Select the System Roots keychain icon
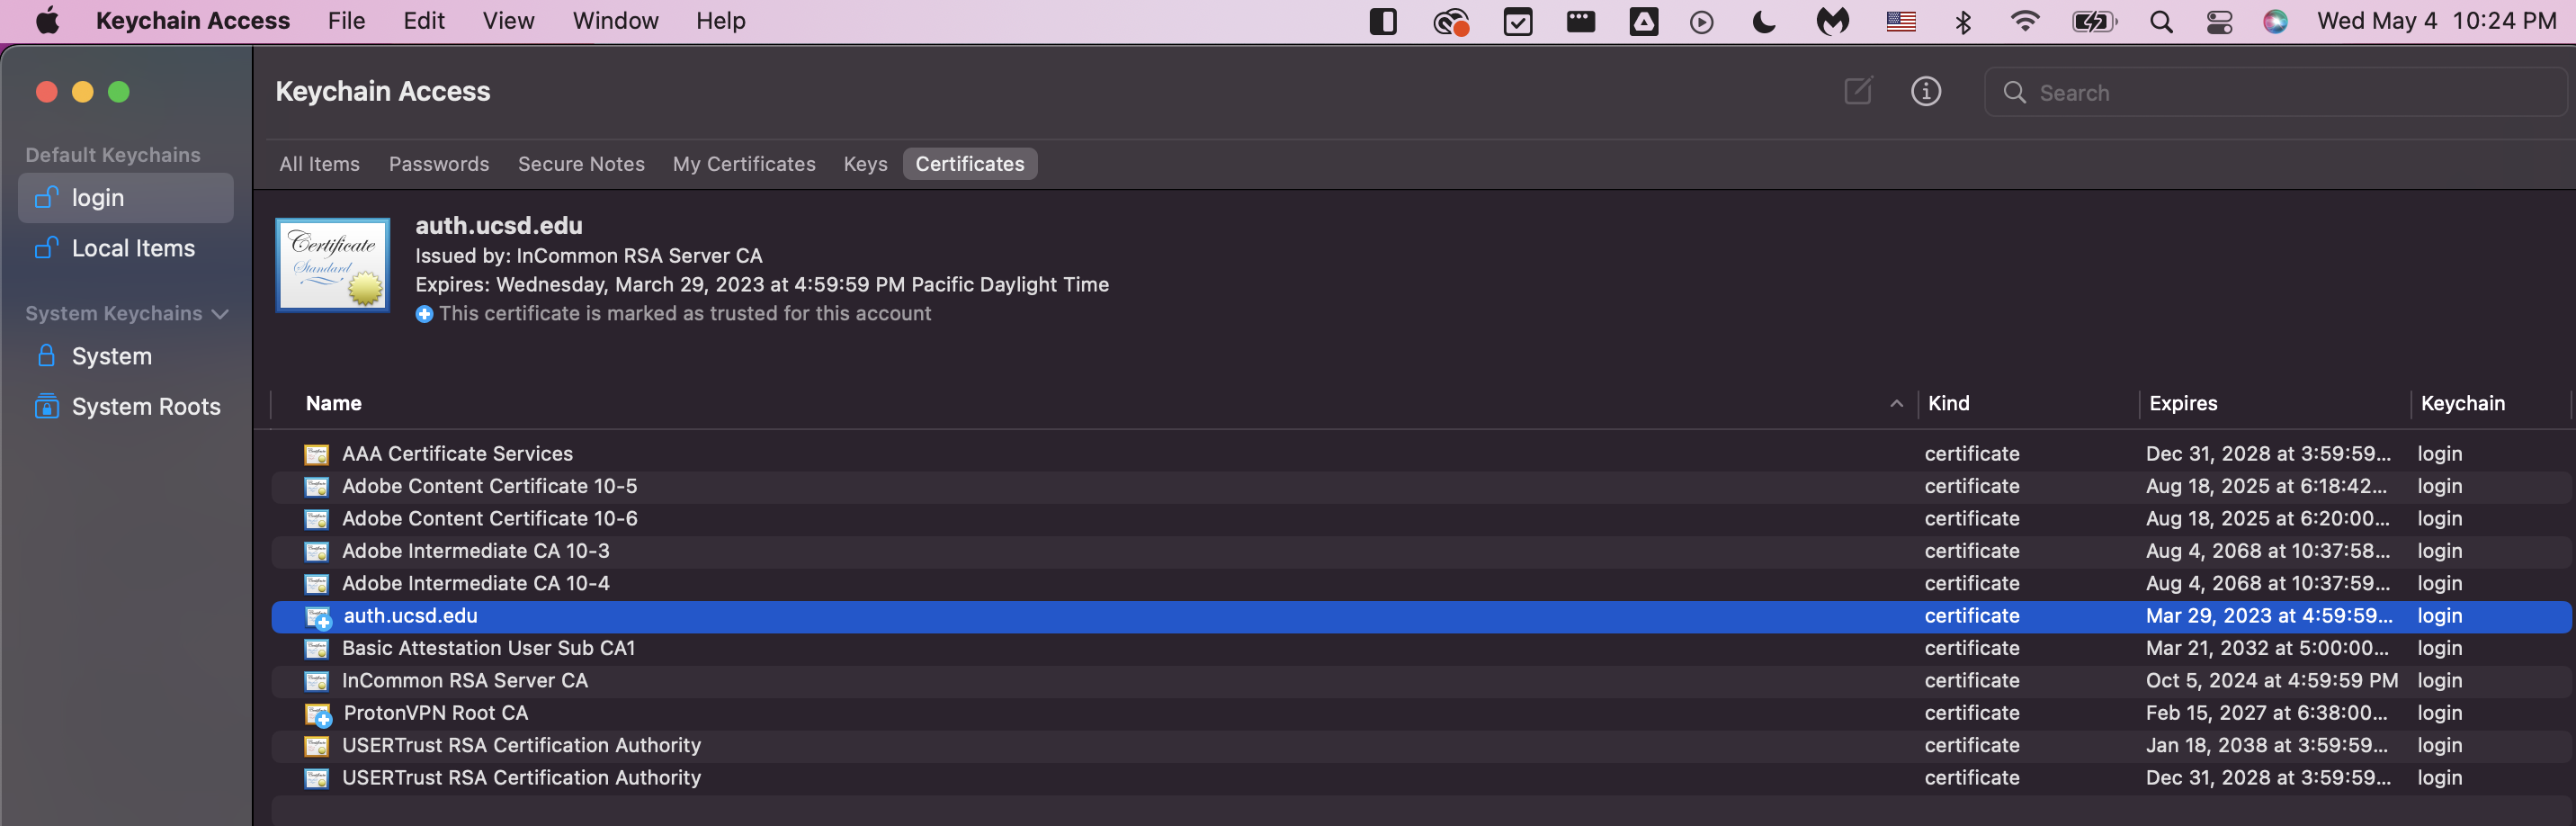This screenshot has width=2576, height=826. [x=45, y=406]
